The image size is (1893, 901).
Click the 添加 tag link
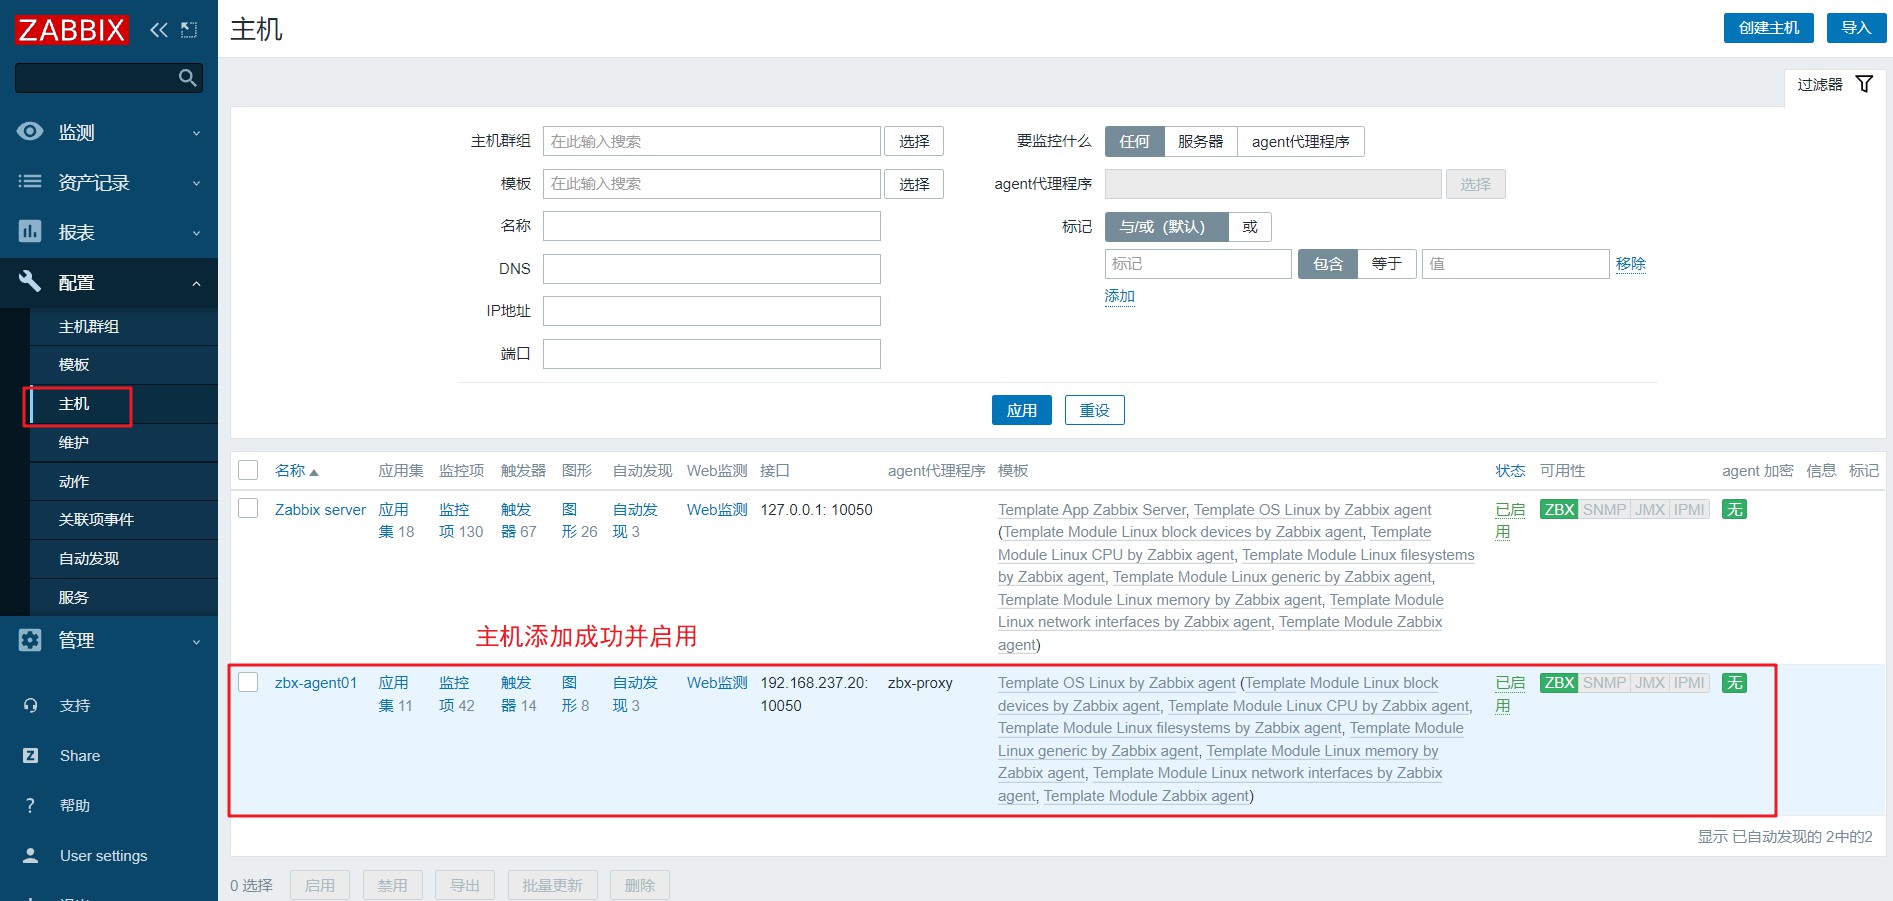tap(1119, 296)
